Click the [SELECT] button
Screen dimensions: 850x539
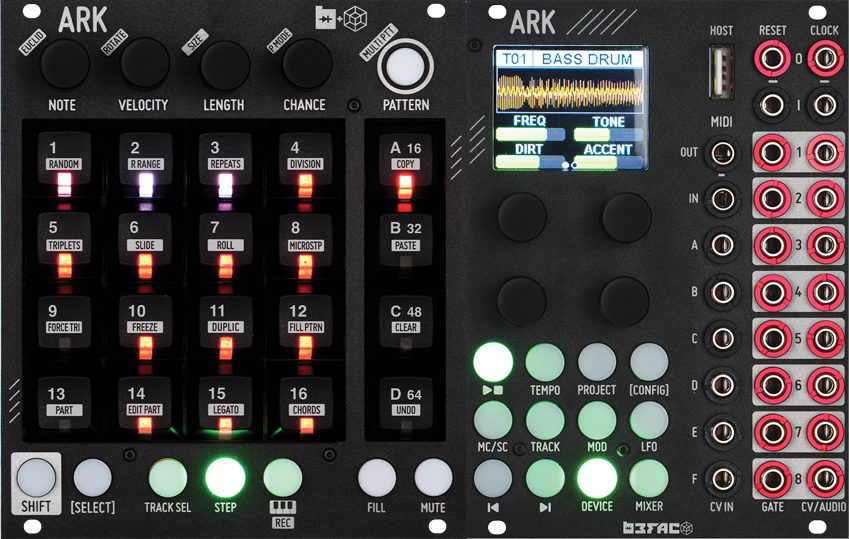point(93,478)
